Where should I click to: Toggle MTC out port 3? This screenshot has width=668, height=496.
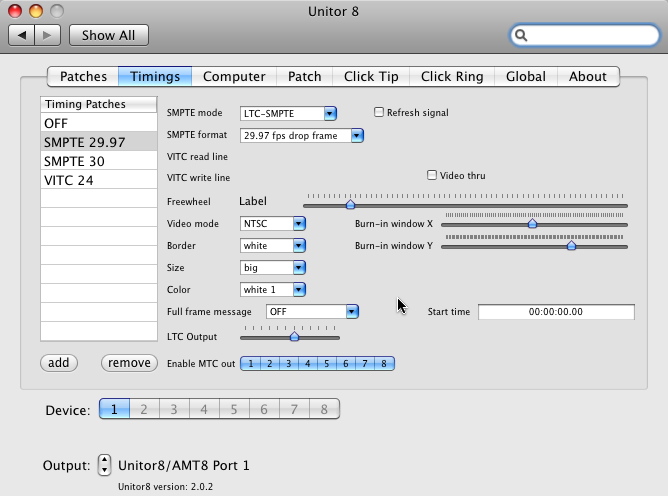288,363
